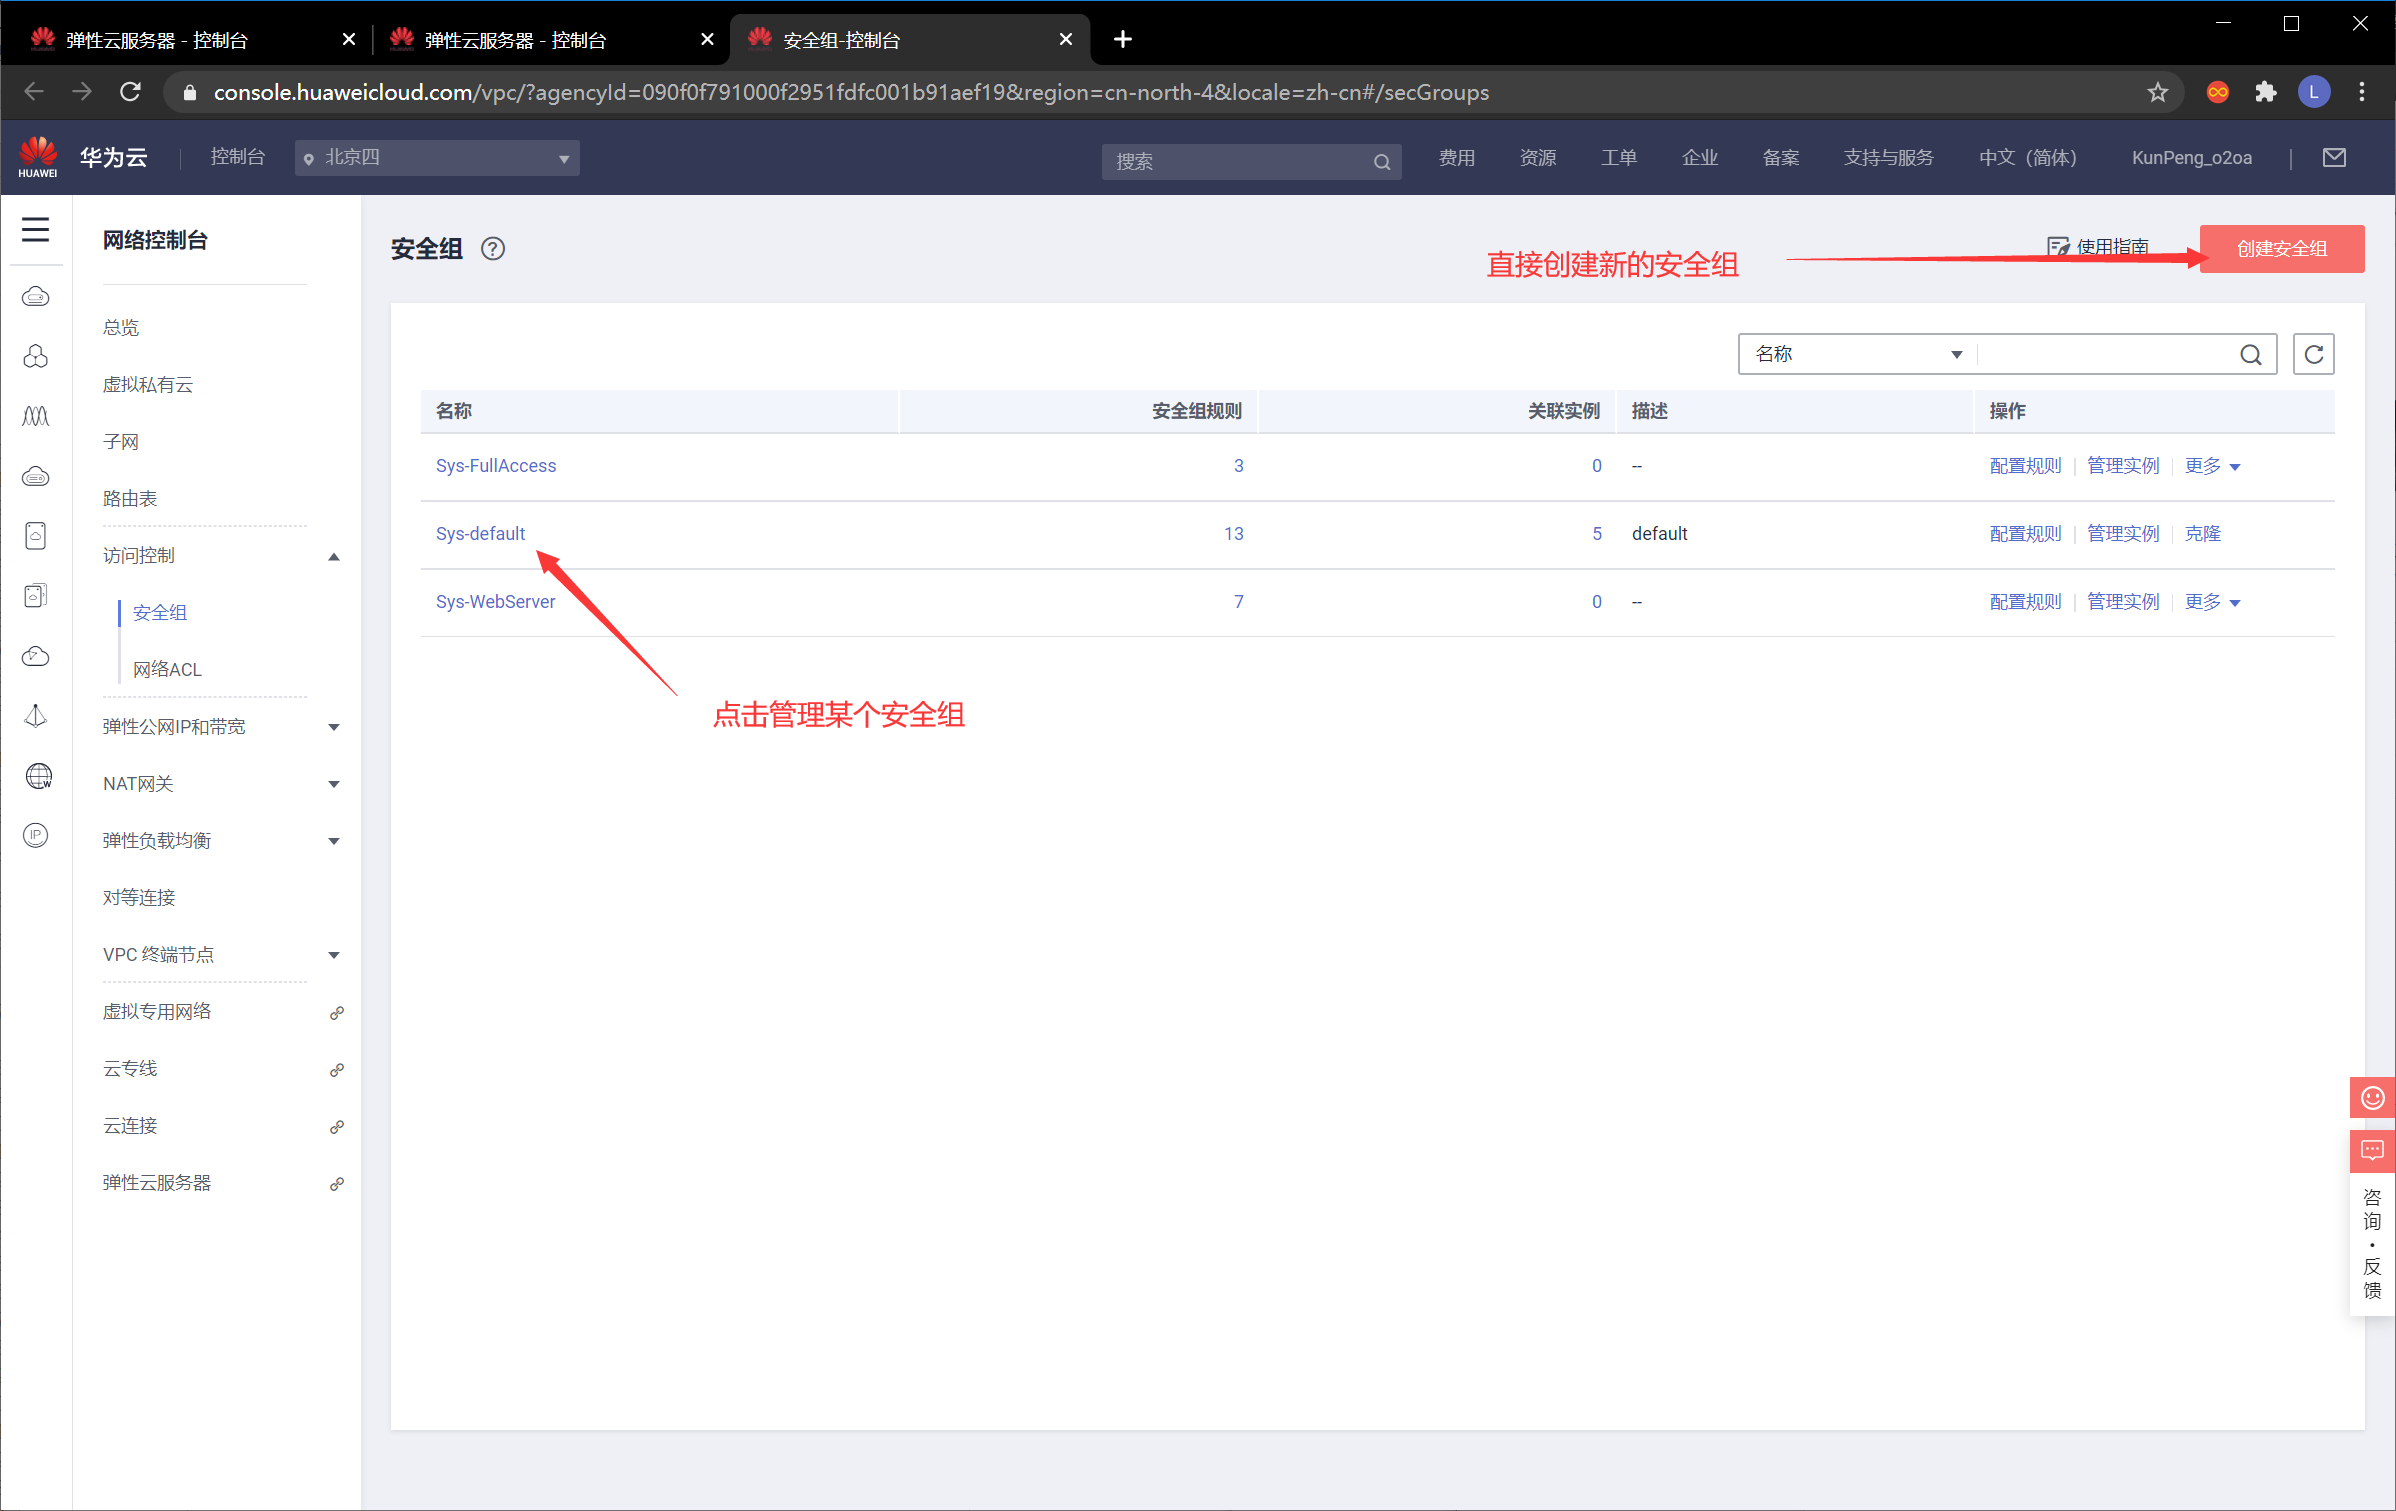Open the browser extensions puzzle icon
The width and height of the screenshot is (2396, 1511).
pyautogui.click(x=2266, y=92)
